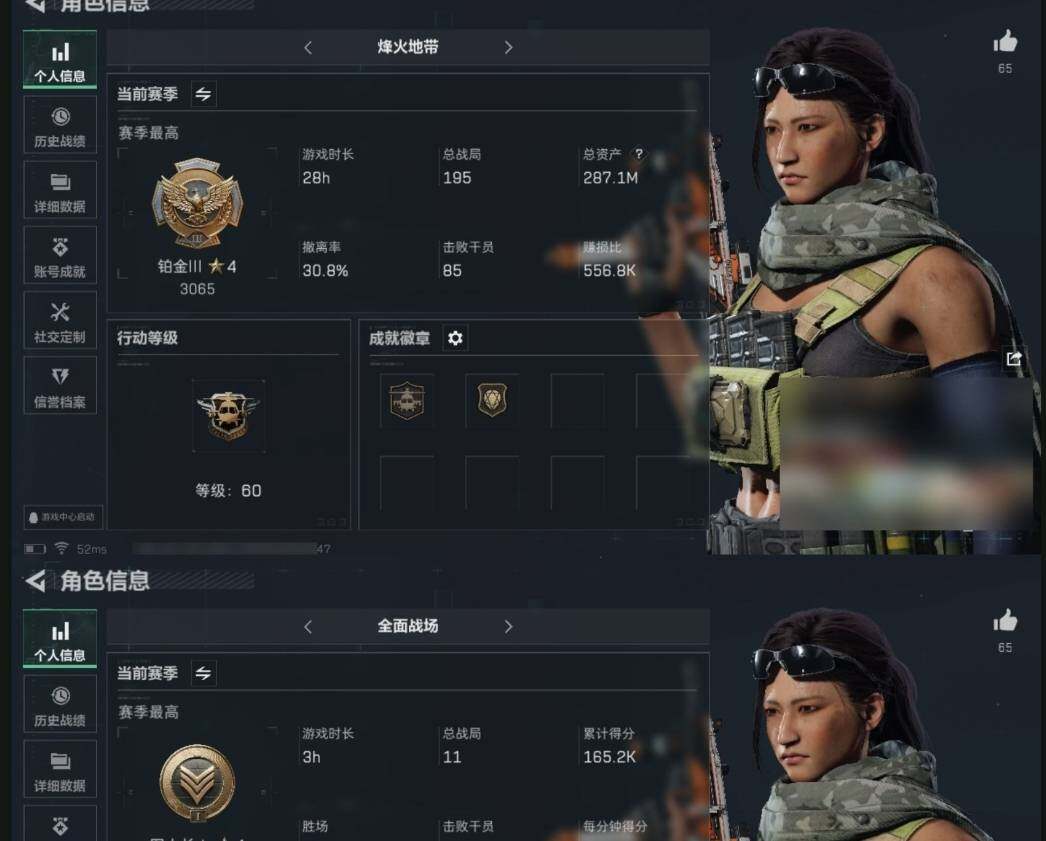Select helicopter achievement badge
The image size is (1046, 841).
(407, 401)
